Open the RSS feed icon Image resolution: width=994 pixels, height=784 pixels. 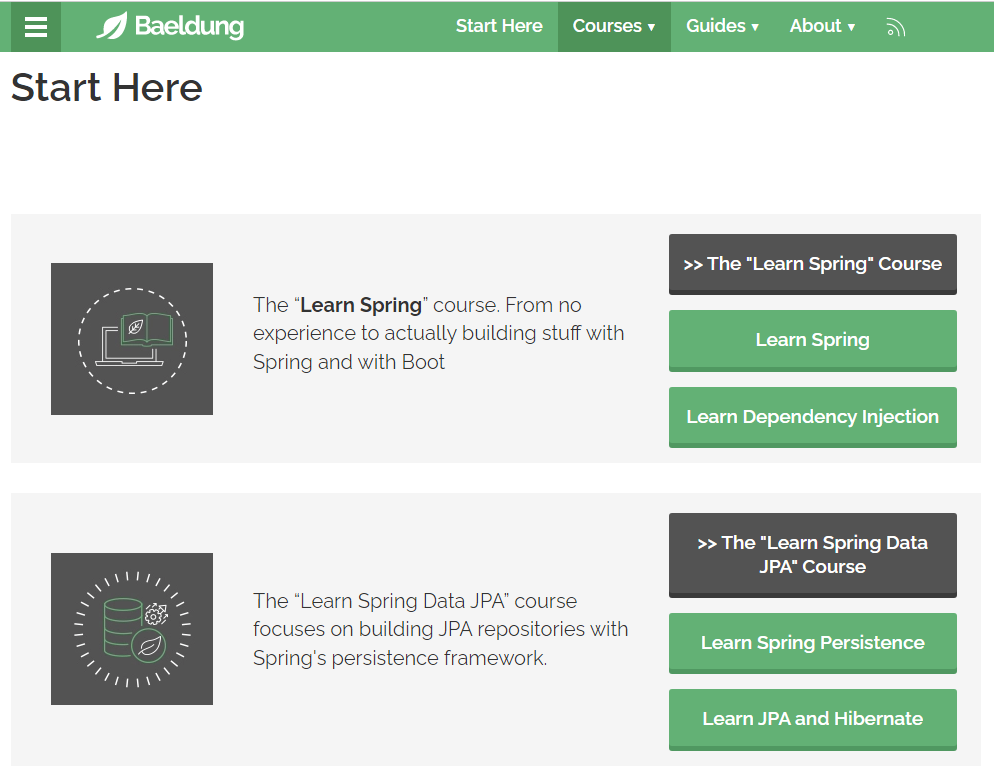(895, 27)
